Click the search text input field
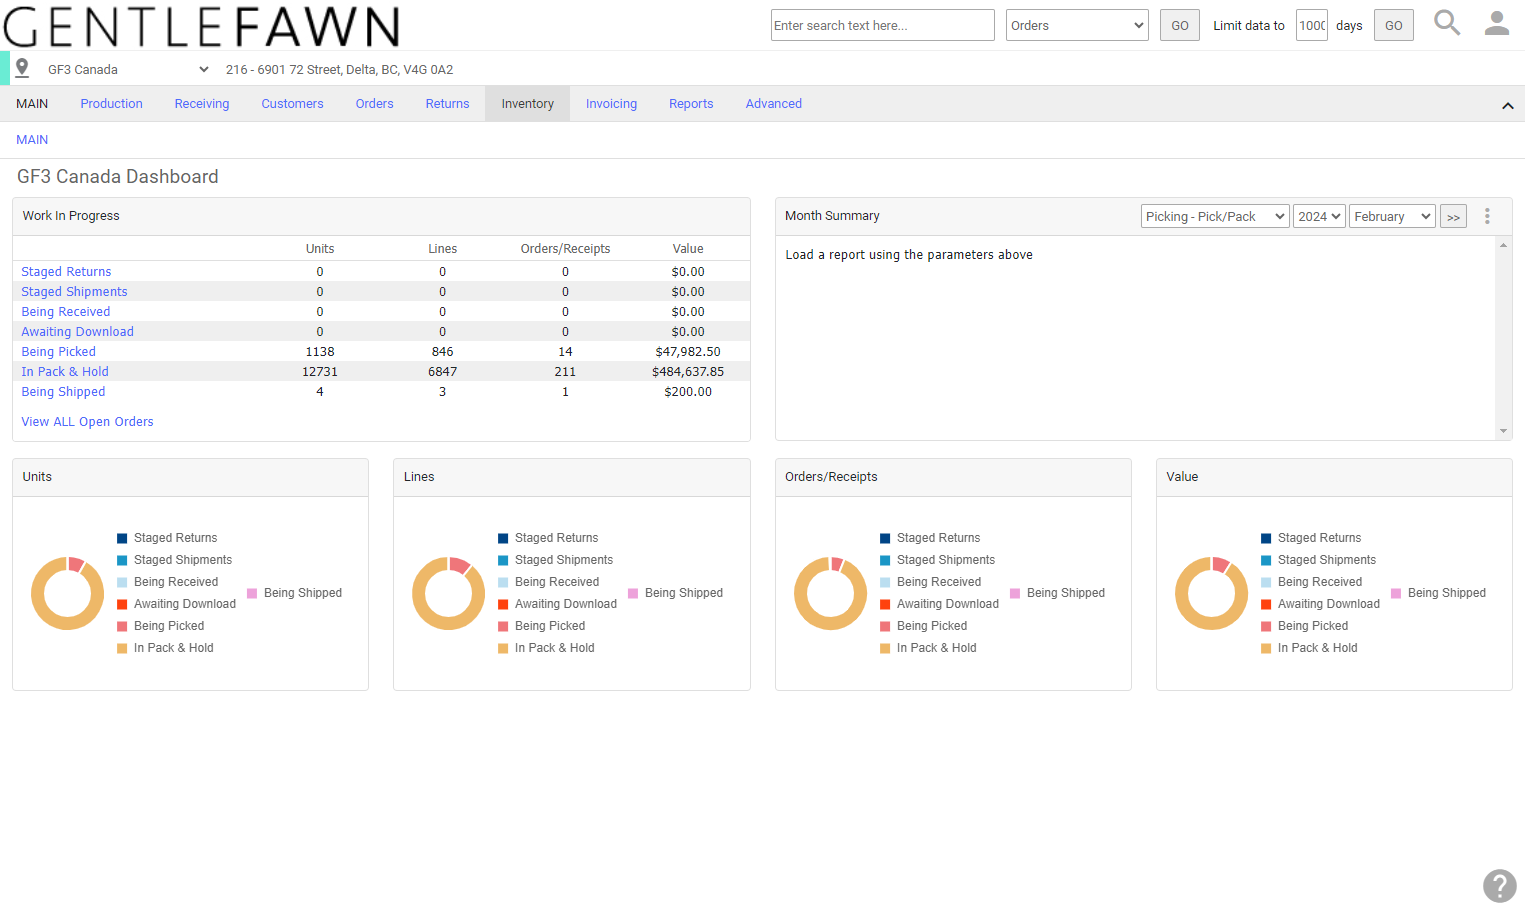Image resolution: width=1525 pixels, height=911 pixels. point(883,25)
